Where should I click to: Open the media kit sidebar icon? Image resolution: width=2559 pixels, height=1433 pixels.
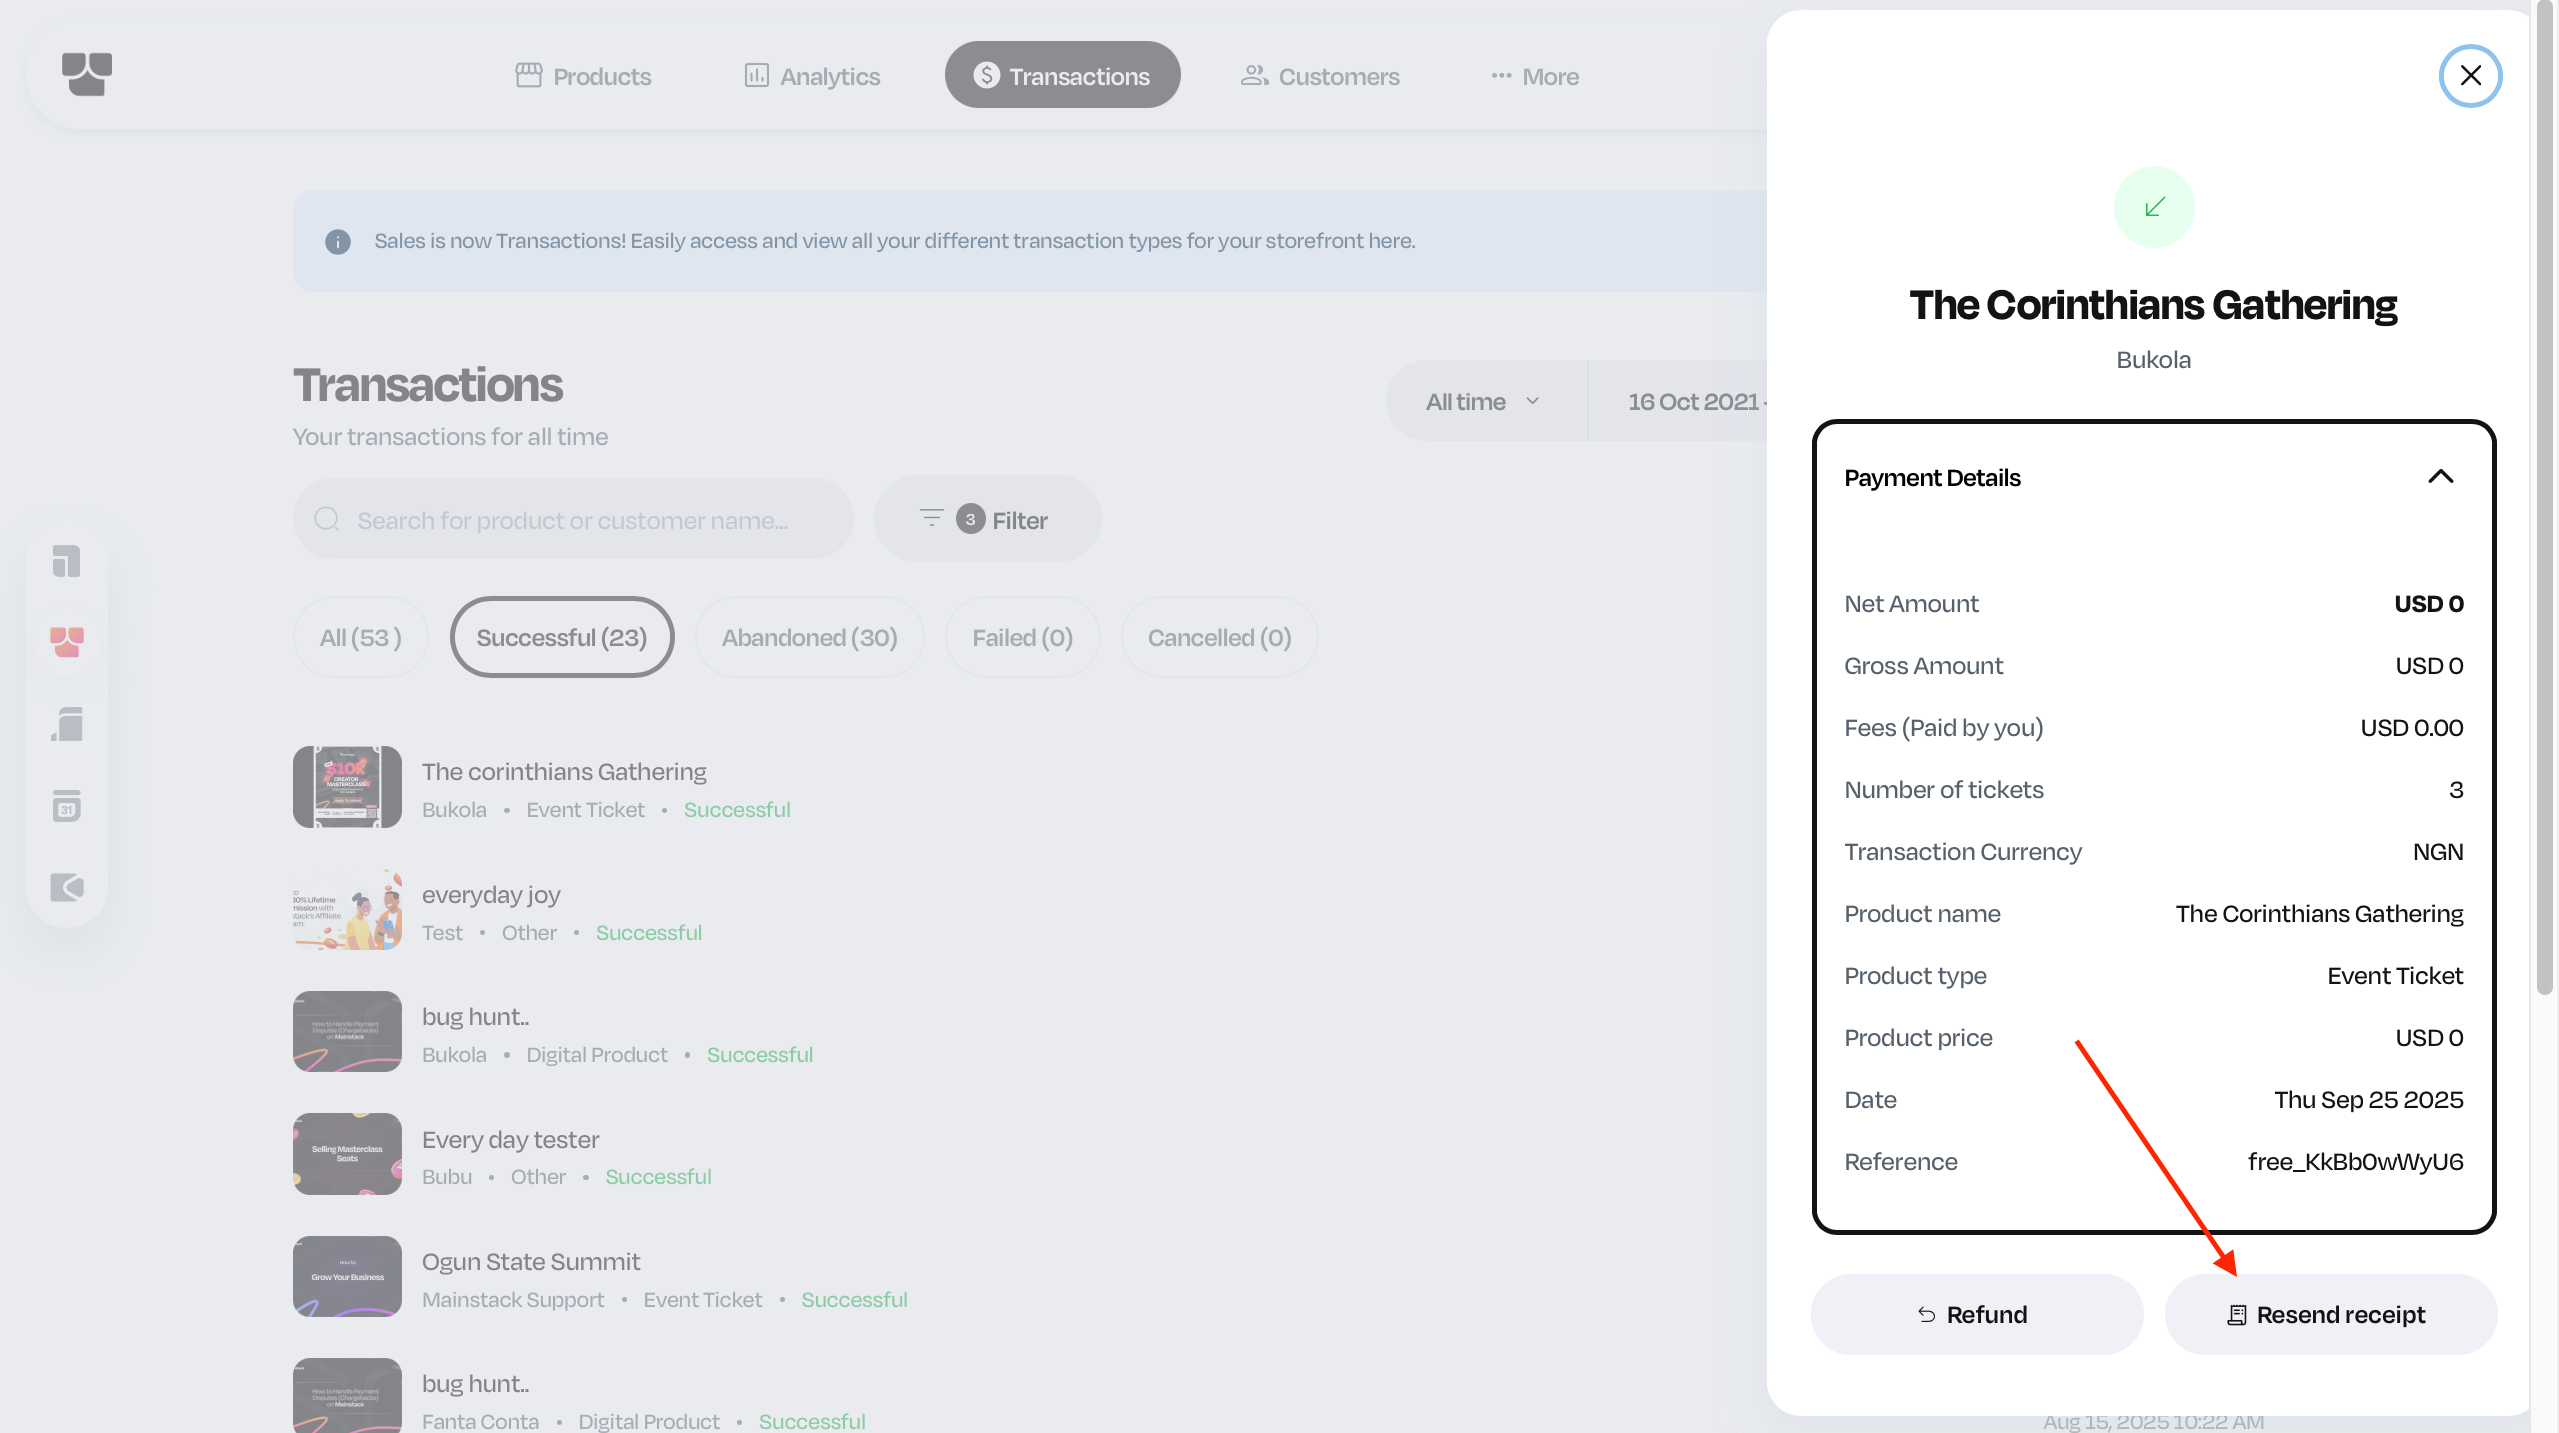[x=67, y=724]
